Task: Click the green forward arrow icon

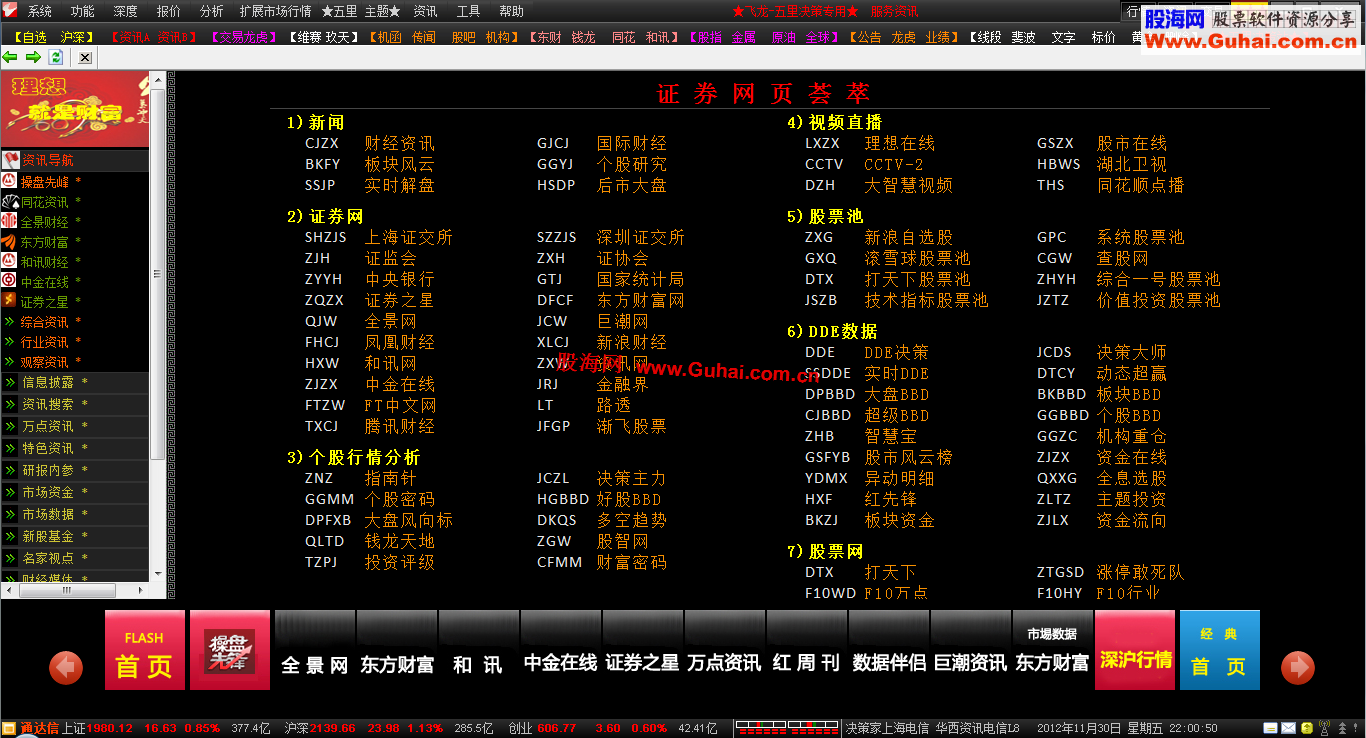Action: [x=34, y=57]
